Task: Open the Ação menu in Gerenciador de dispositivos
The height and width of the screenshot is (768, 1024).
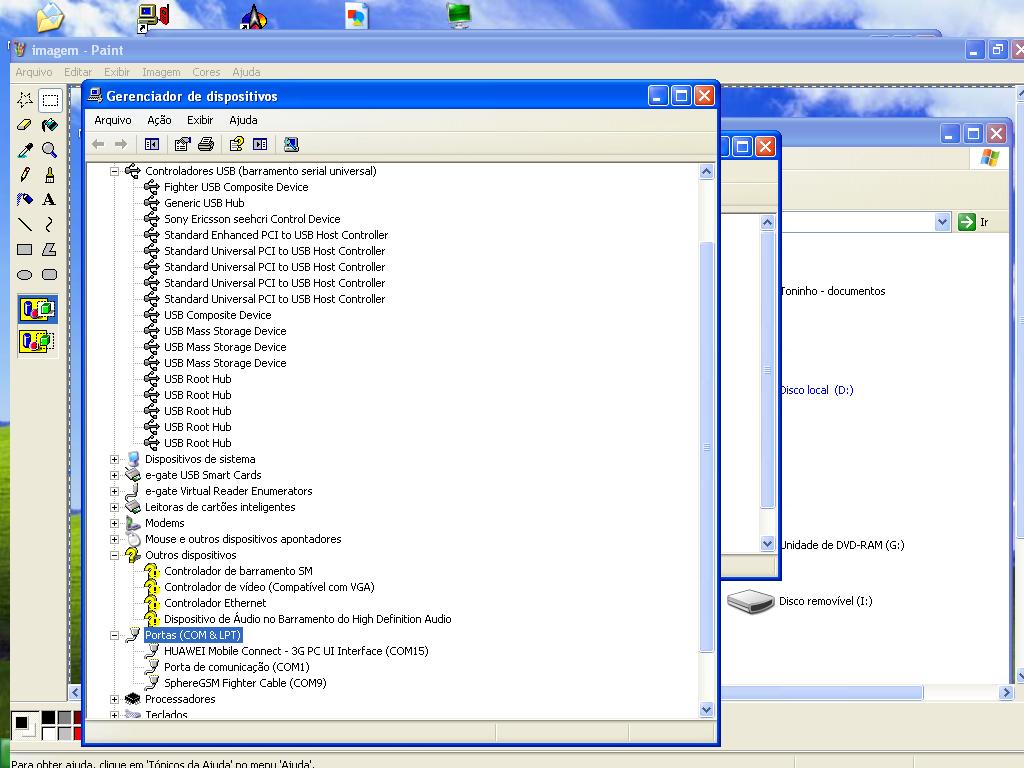Action: pyautogui.click(x=159, y=120)
